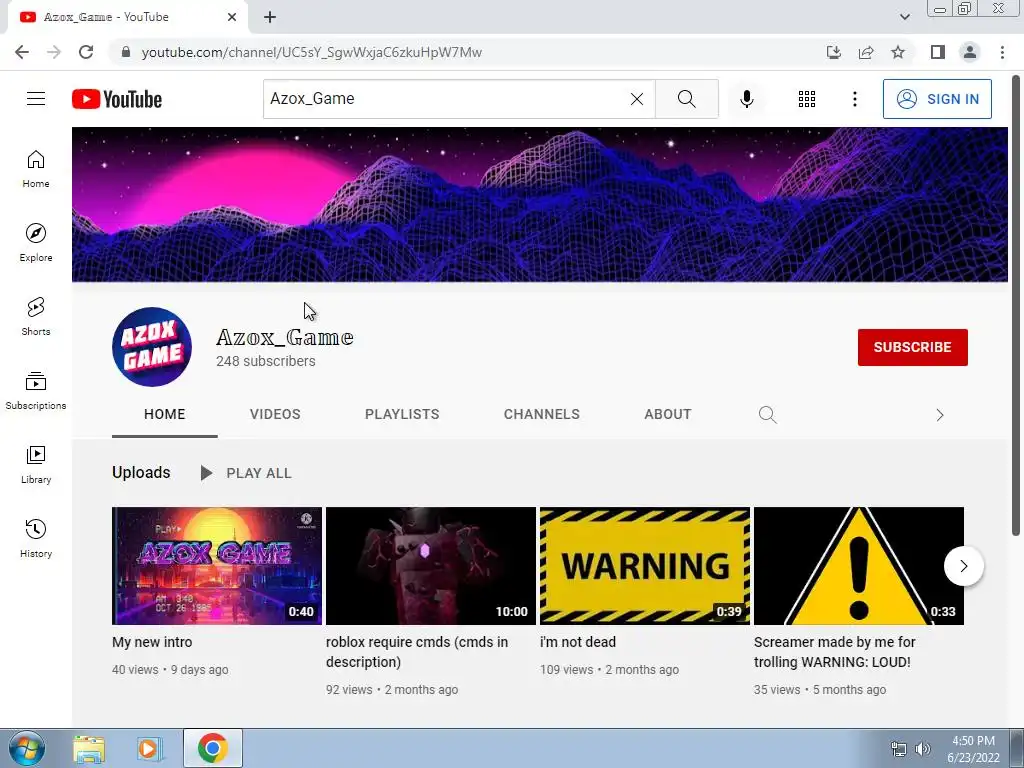Click the roblox video thumbnail
Viewport: 1024px width, 768px height.
tap(431, 566)
